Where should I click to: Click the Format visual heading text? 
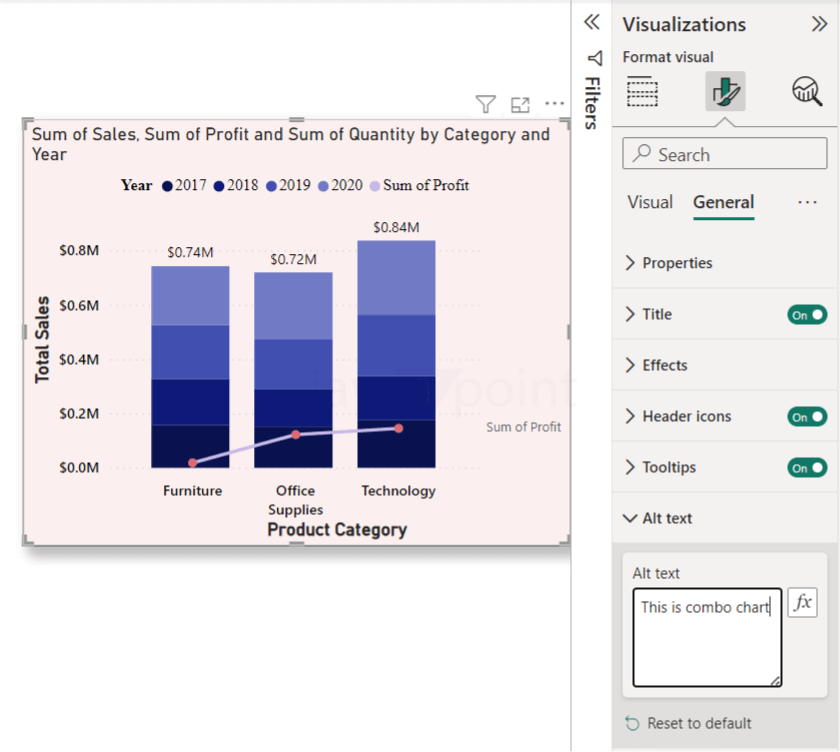coord(668,57)
